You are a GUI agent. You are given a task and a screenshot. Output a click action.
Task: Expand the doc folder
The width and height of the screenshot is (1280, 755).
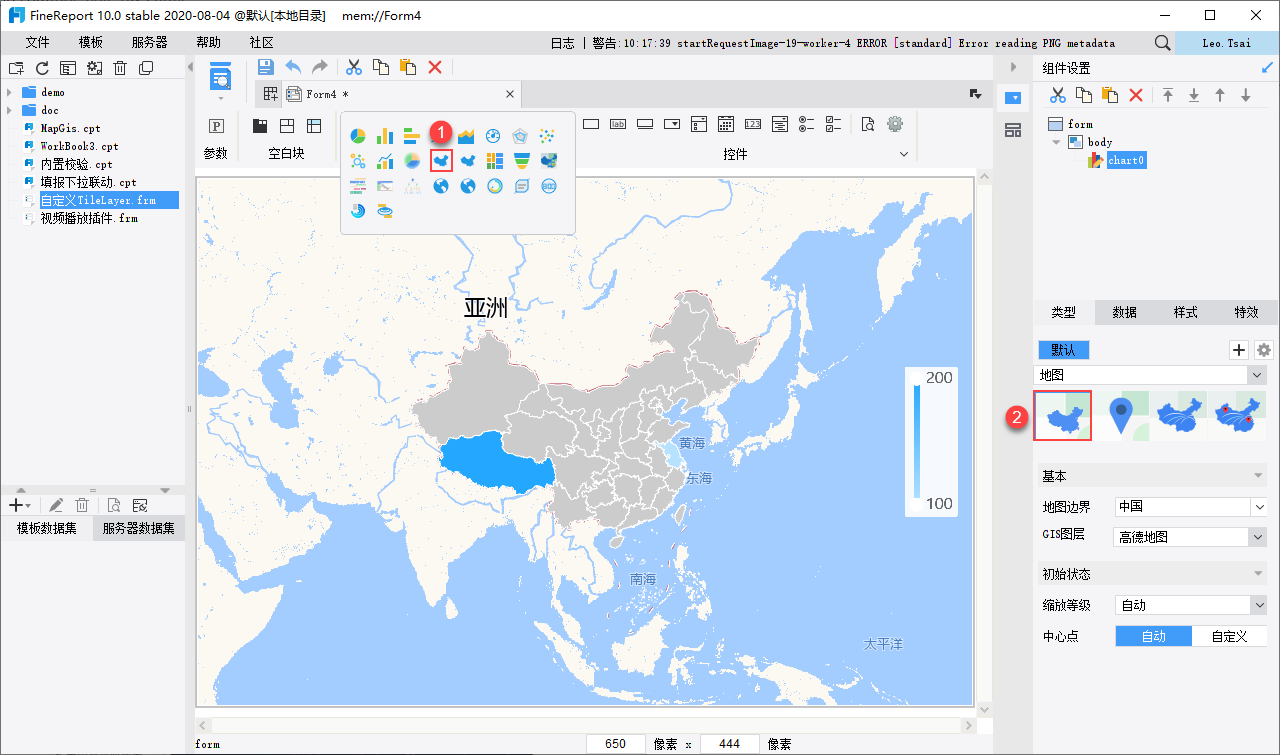point(9,110)
